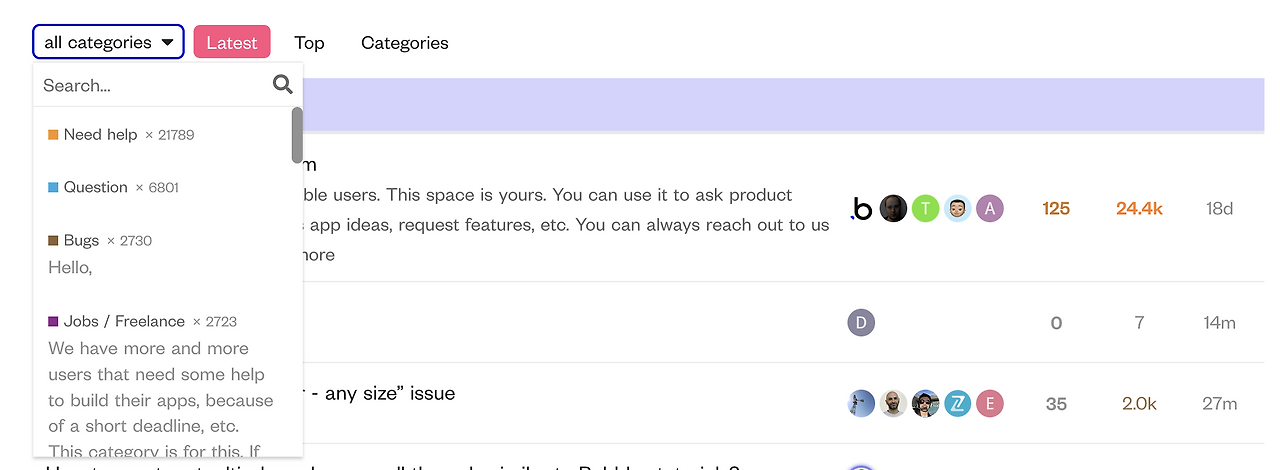Click the green 'T' user avatar
1280x470 pixels.
[x=925, y=208]
